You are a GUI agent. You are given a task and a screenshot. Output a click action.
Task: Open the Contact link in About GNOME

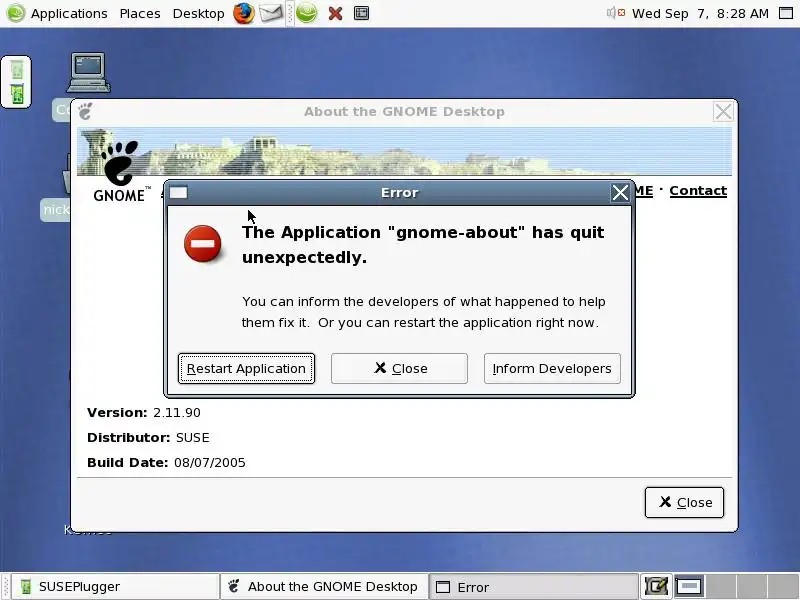[x=698, y=191]
